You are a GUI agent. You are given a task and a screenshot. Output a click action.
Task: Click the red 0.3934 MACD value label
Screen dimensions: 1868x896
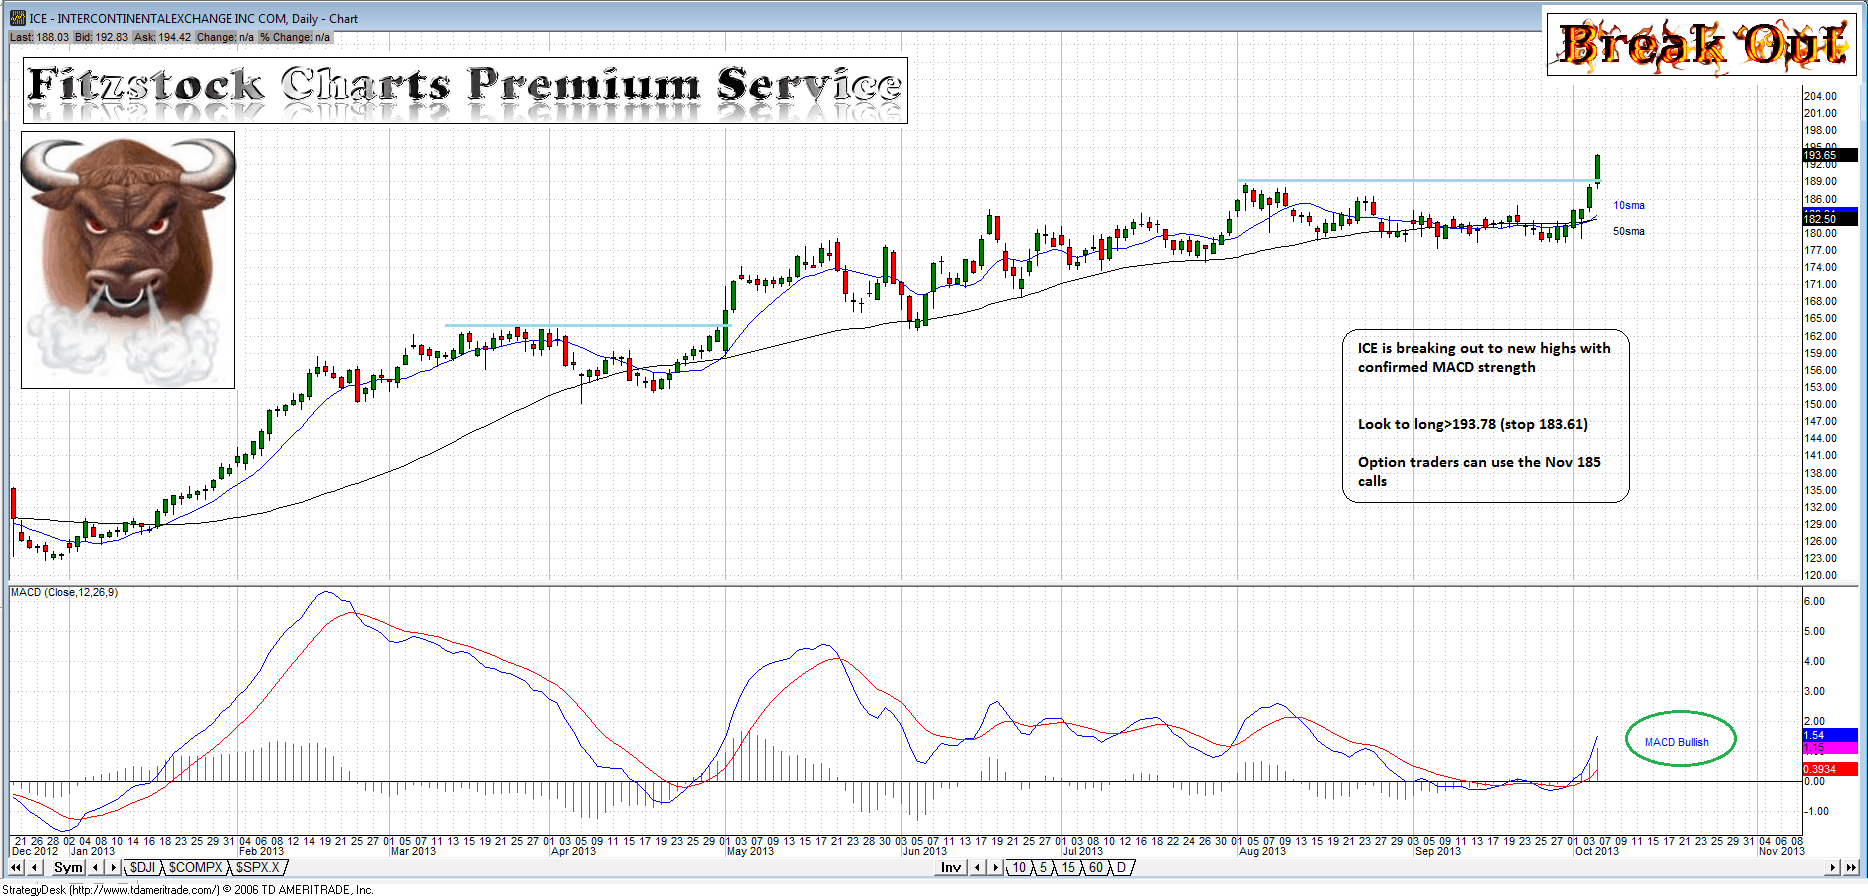click(x=1828, y=769)
